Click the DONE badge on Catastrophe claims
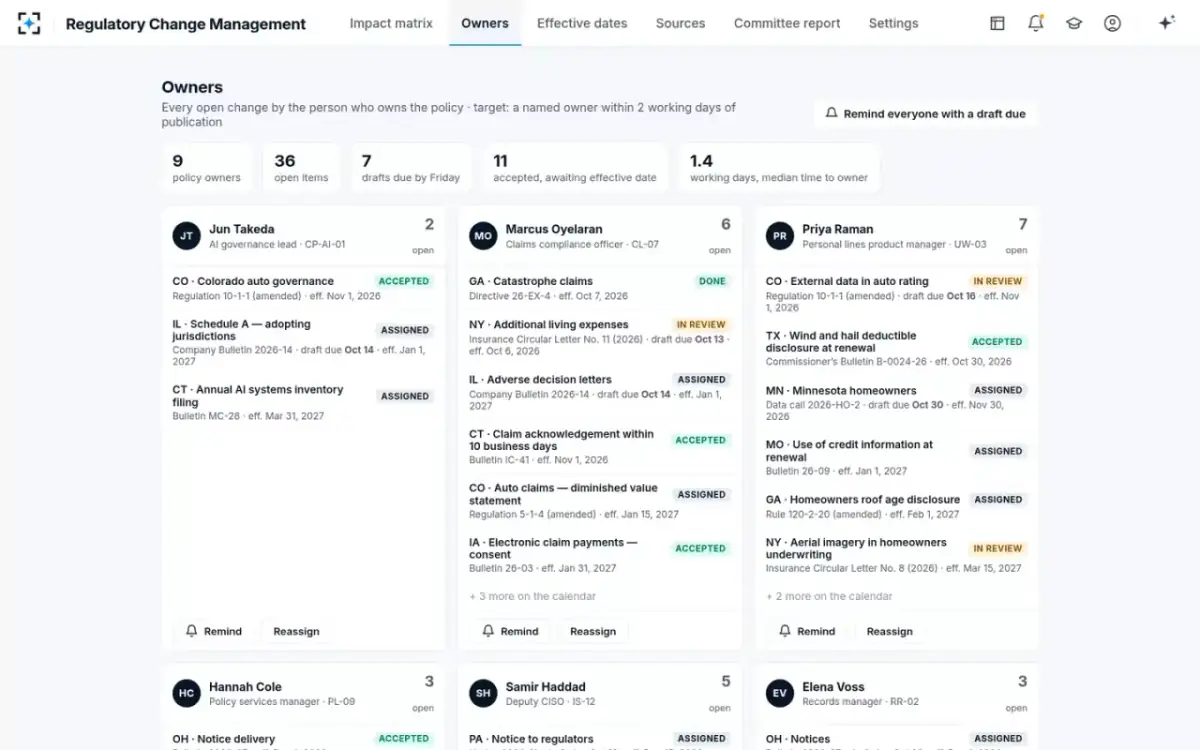The image size is (1200, 750). (x=713, y=281)
